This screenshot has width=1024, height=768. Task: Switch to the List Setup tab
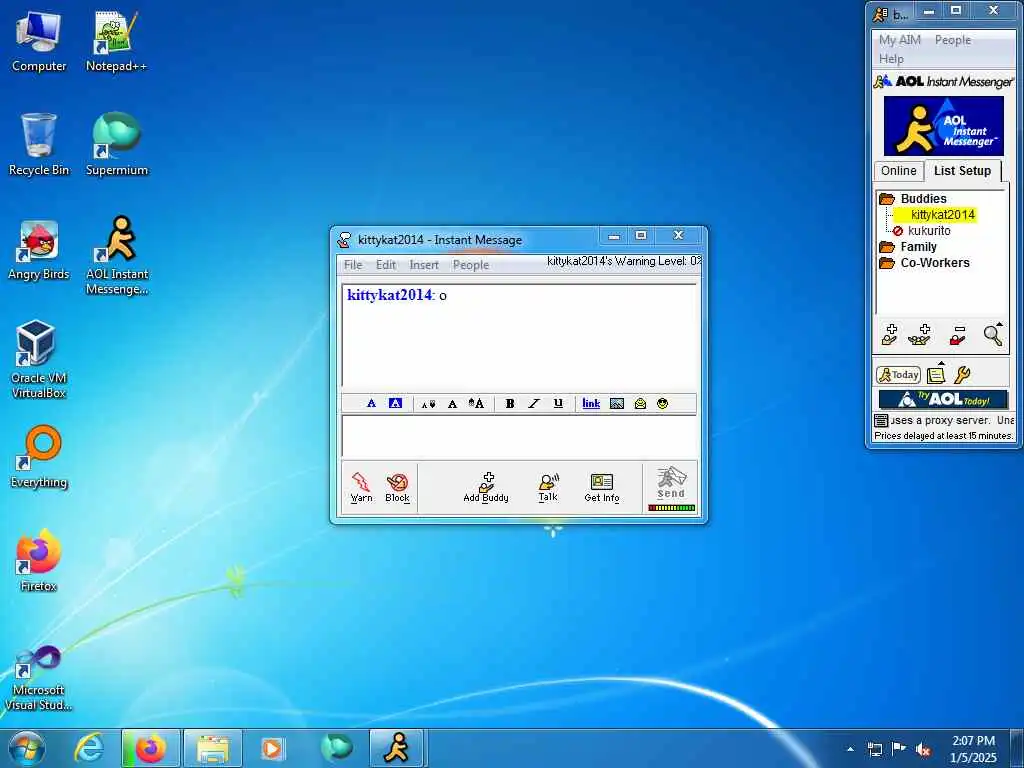[x=962, y=170]
